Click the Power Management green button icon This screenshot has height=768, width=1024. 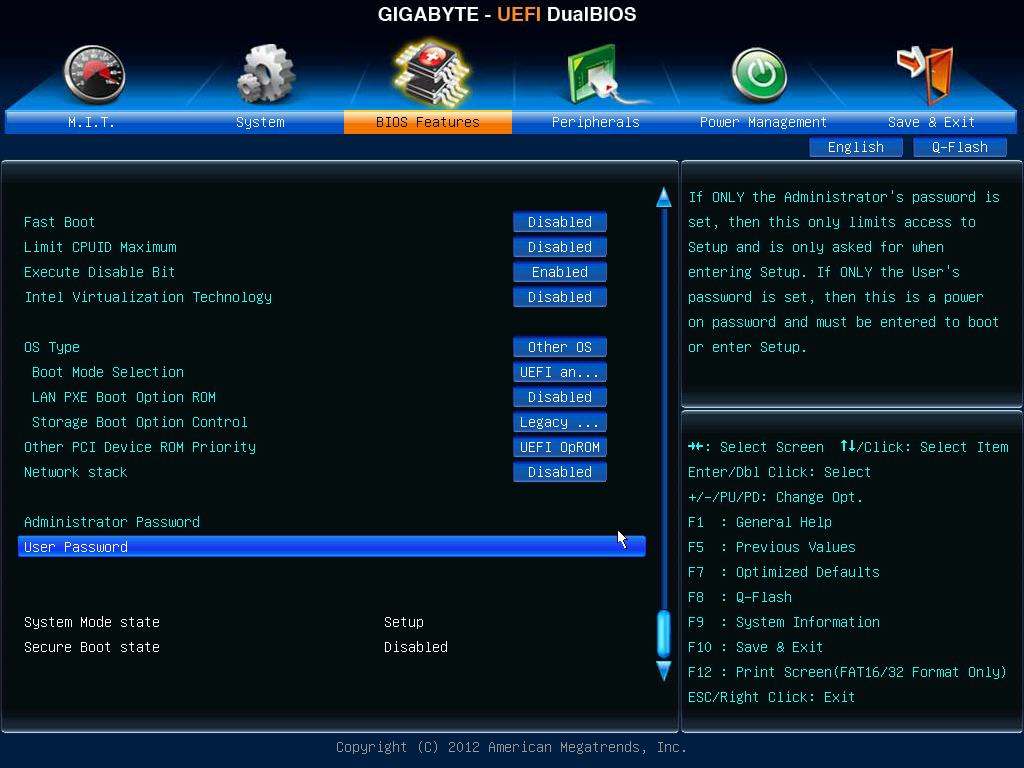[759, 75]
